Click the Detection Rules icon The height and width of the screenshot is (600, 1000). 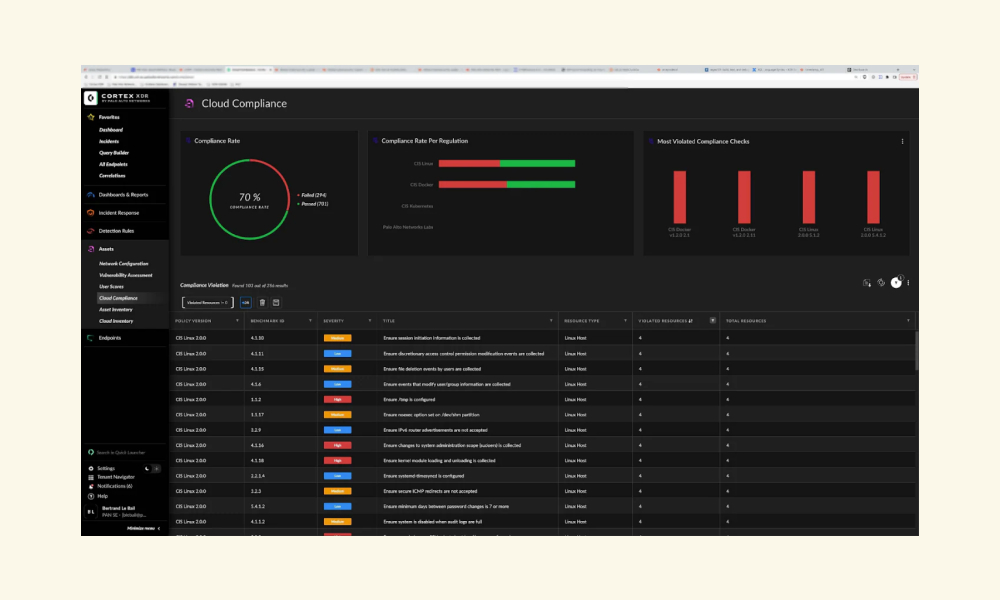[91, 231]
